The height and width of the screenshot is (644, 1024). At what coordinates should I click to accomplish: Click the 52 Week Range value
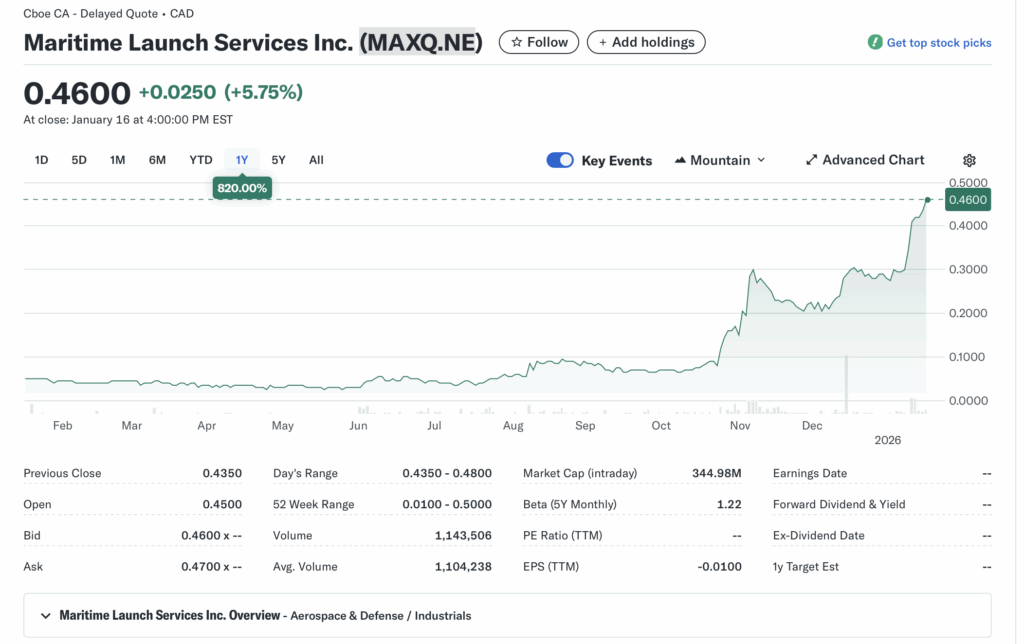(x=447, y=504)
